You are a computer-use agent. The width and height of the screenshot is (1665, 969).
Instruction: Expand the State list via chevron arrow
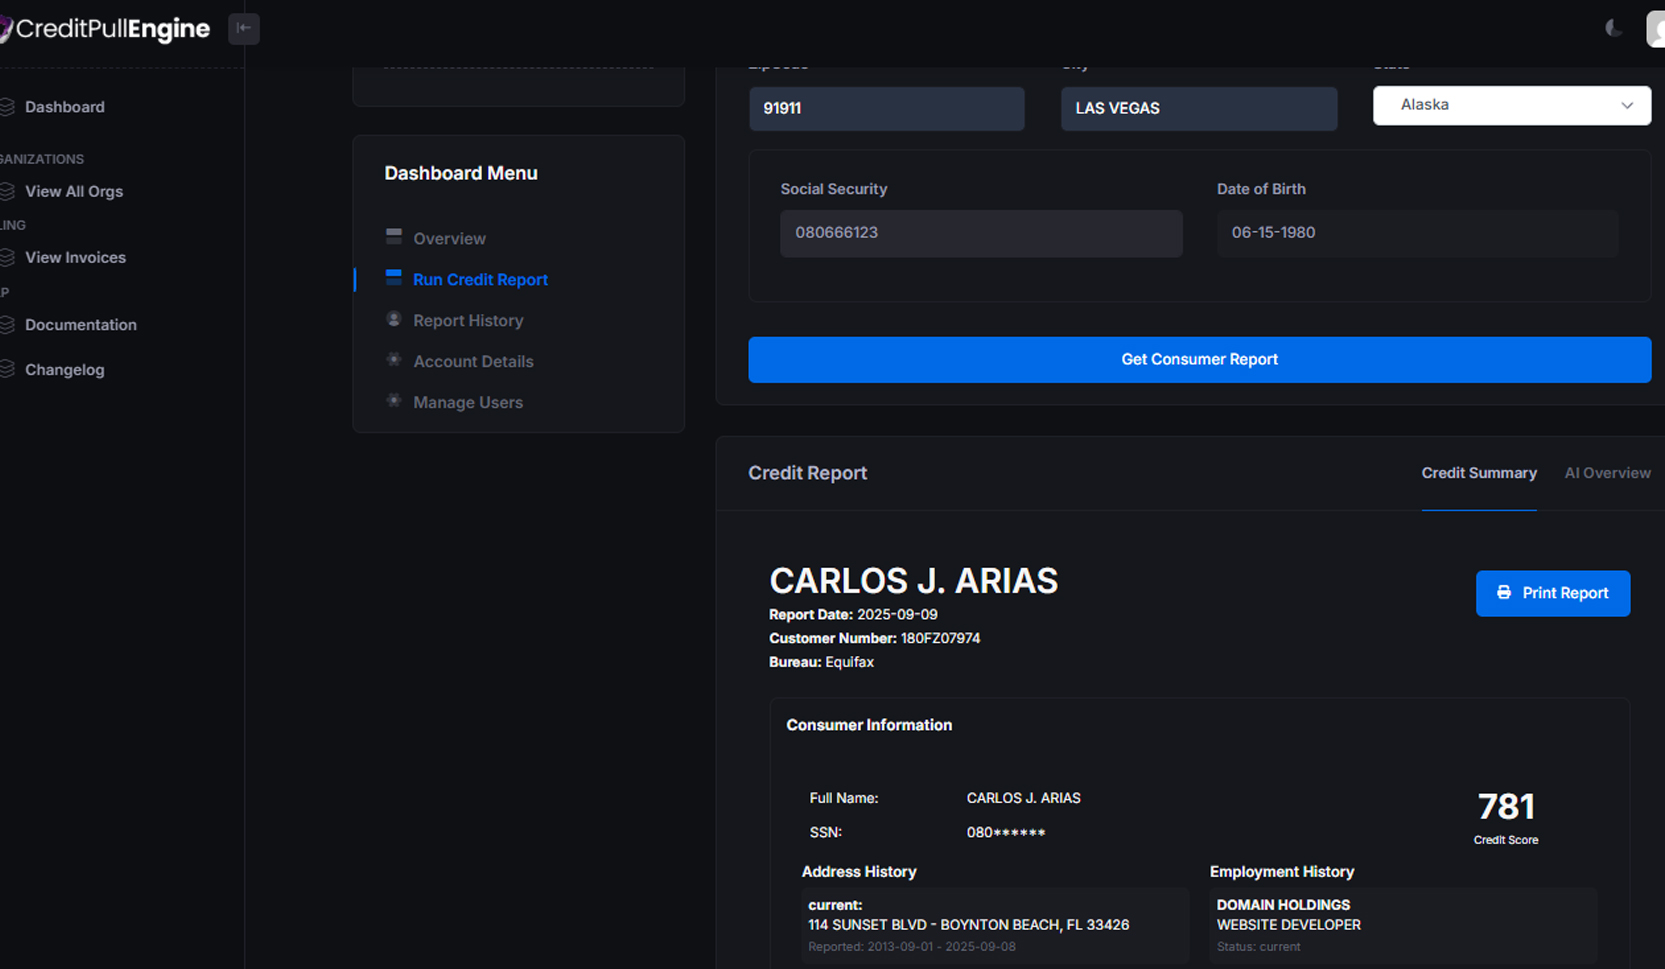pyautogui.click(x=1627, y=105)
